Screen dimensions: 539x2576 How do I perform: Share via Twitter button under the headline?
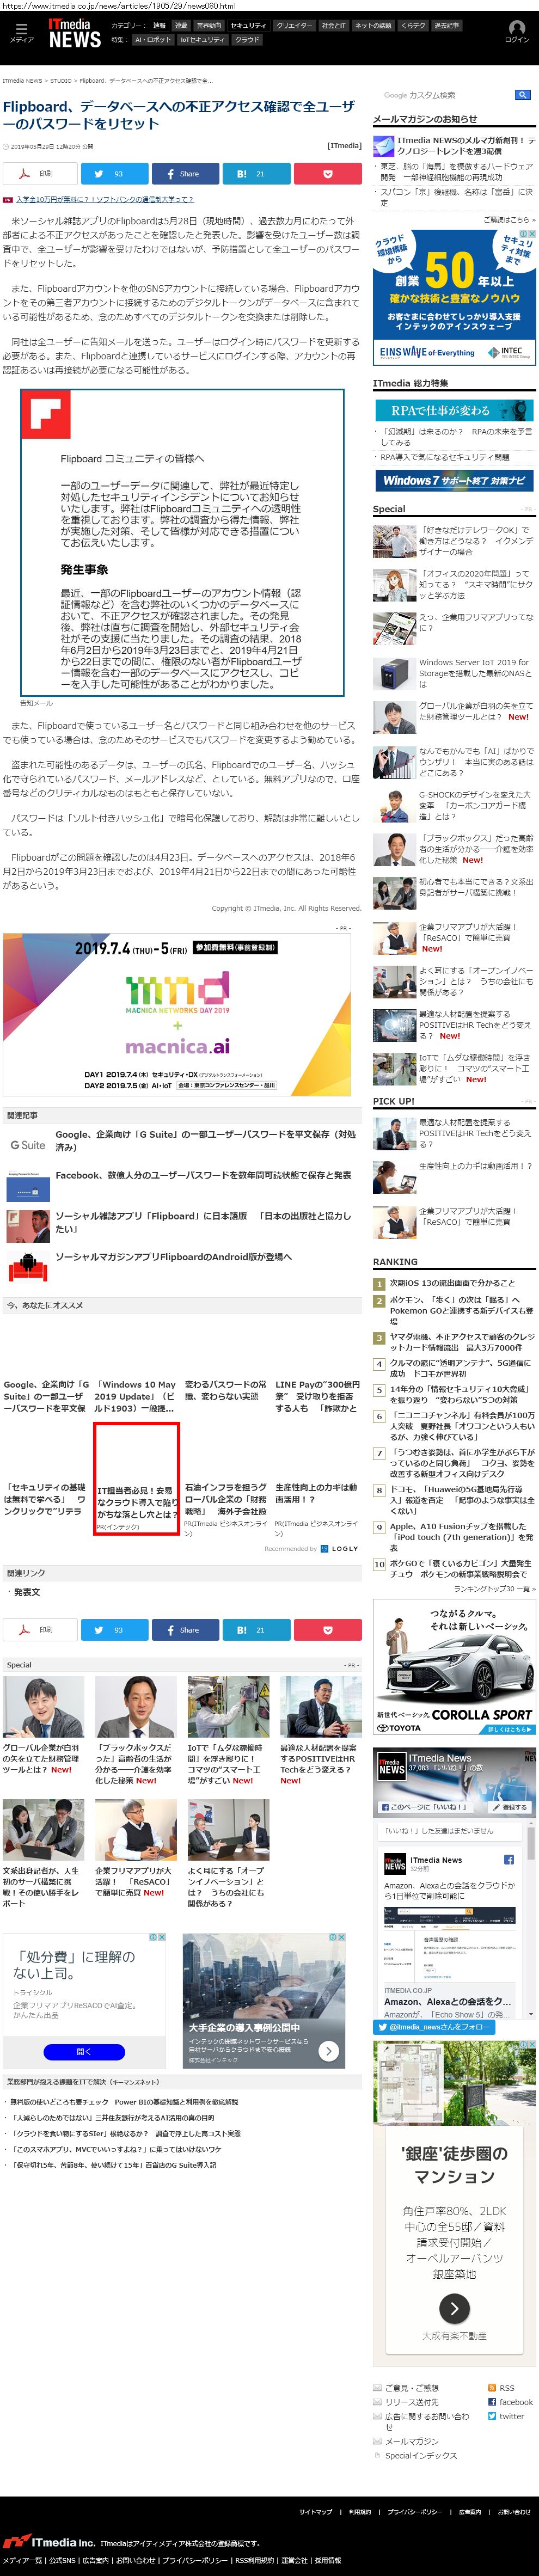pyautogui.click(x=115, y=173)
